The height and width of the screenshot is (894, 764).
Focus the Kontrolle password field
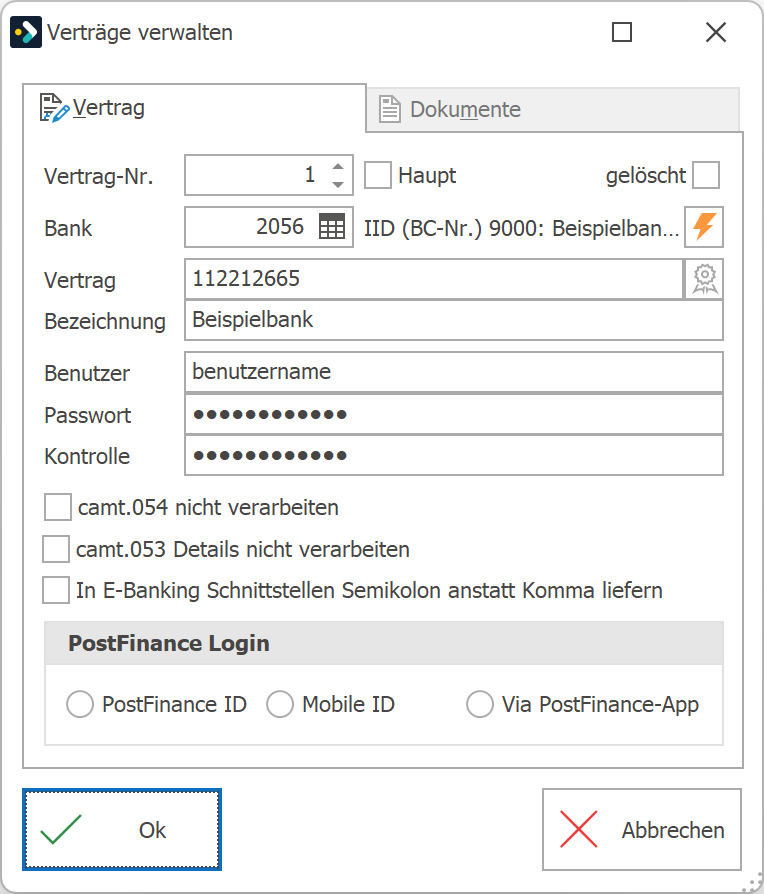454,455
